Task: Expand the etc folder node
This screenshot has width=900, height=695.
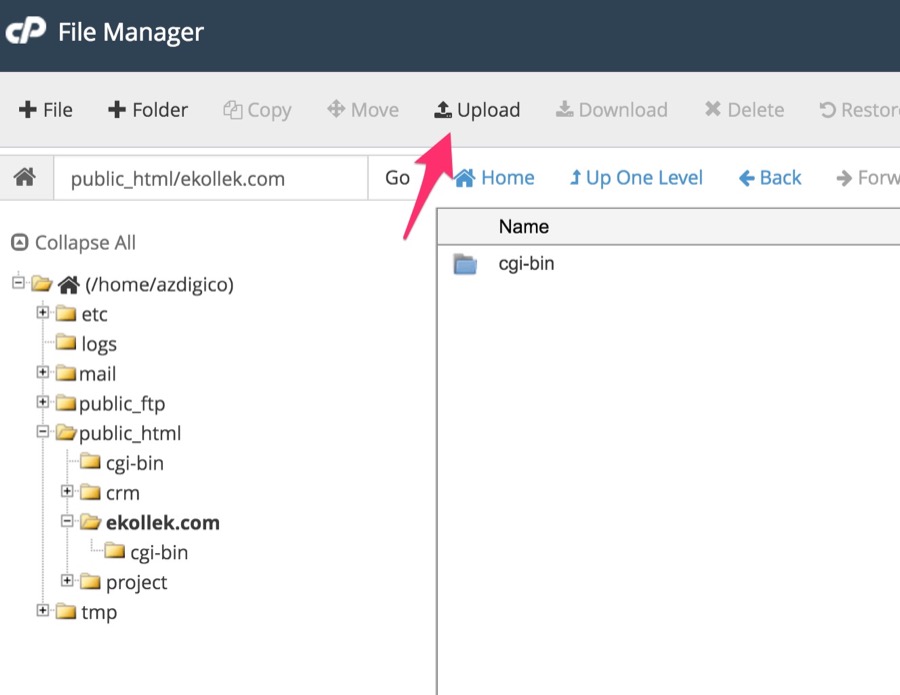Action: pyautogui.click(x=42, y=312)
